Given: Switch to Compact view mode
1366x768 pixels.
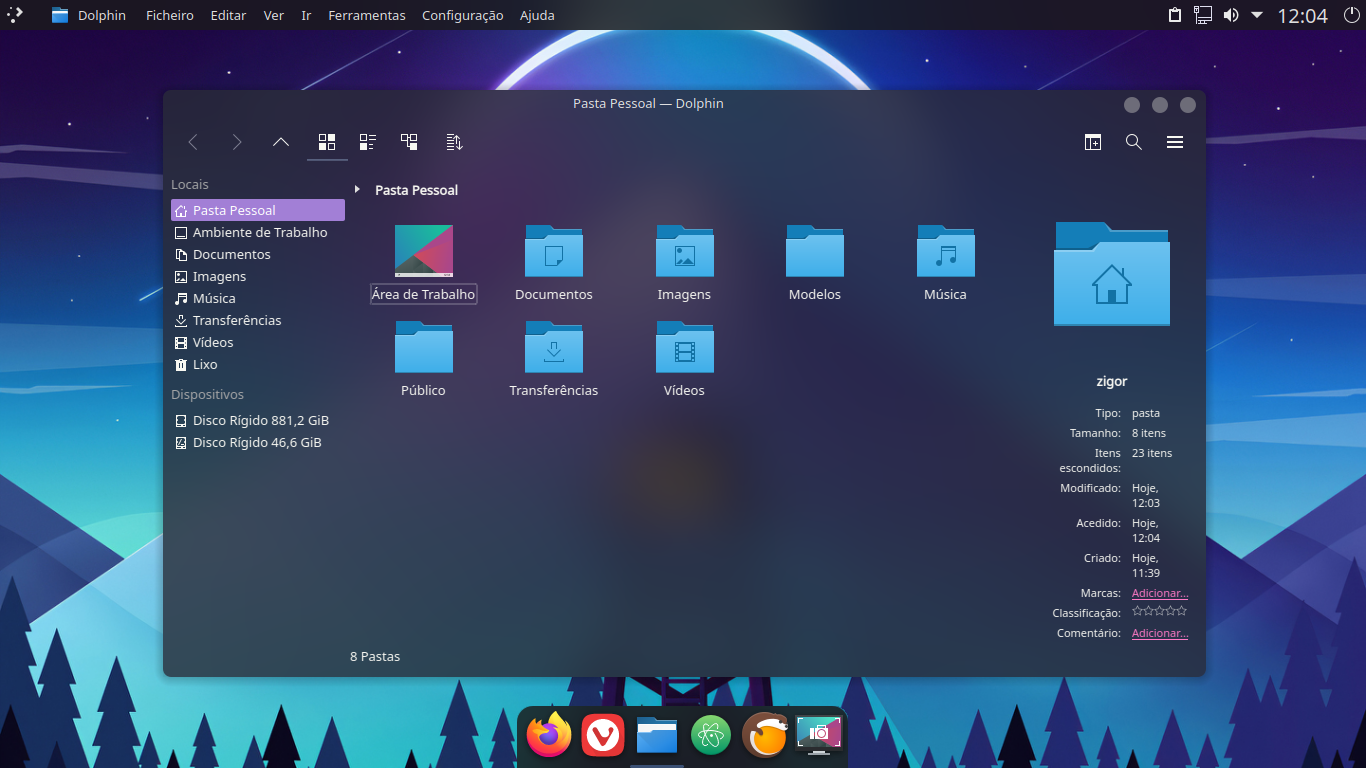Looking at the screenshot, I should coord(368,142).
